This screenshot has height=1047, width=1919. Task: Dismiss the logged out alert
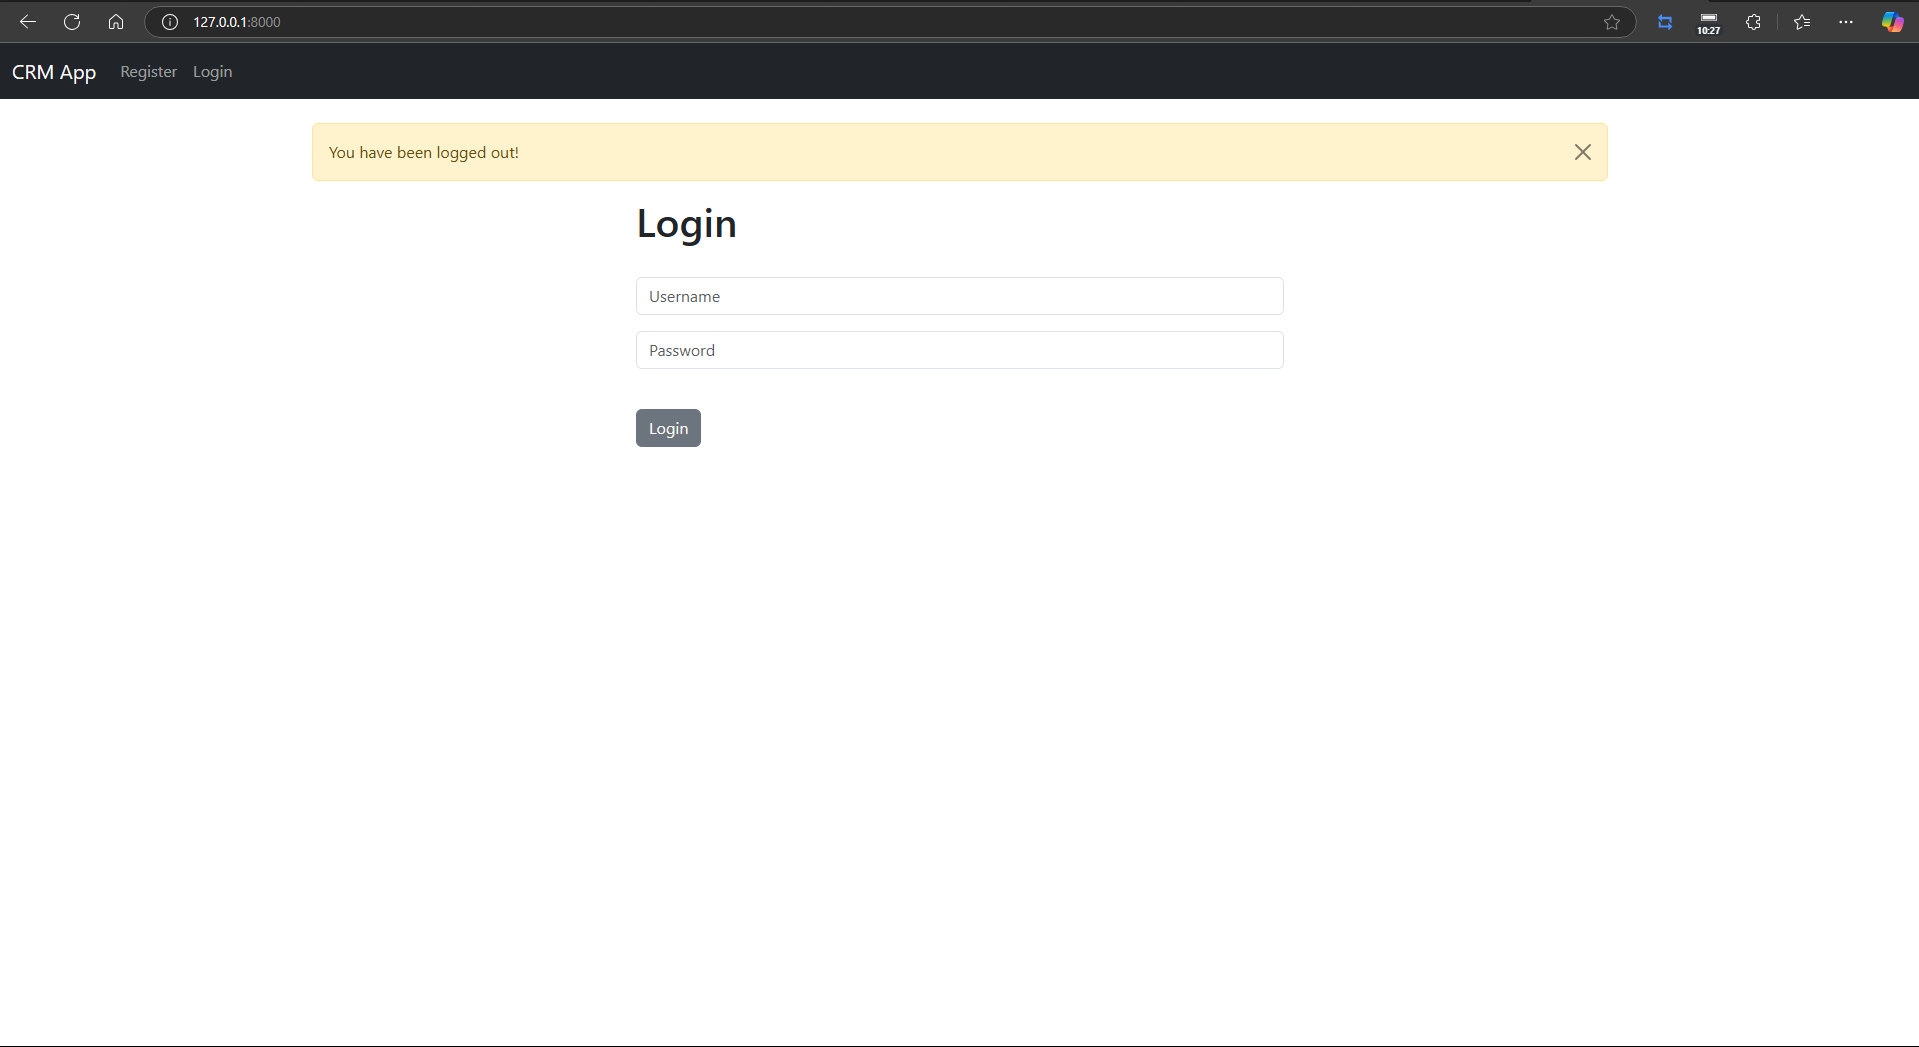pyautogui.click(x=1583, y=152)
